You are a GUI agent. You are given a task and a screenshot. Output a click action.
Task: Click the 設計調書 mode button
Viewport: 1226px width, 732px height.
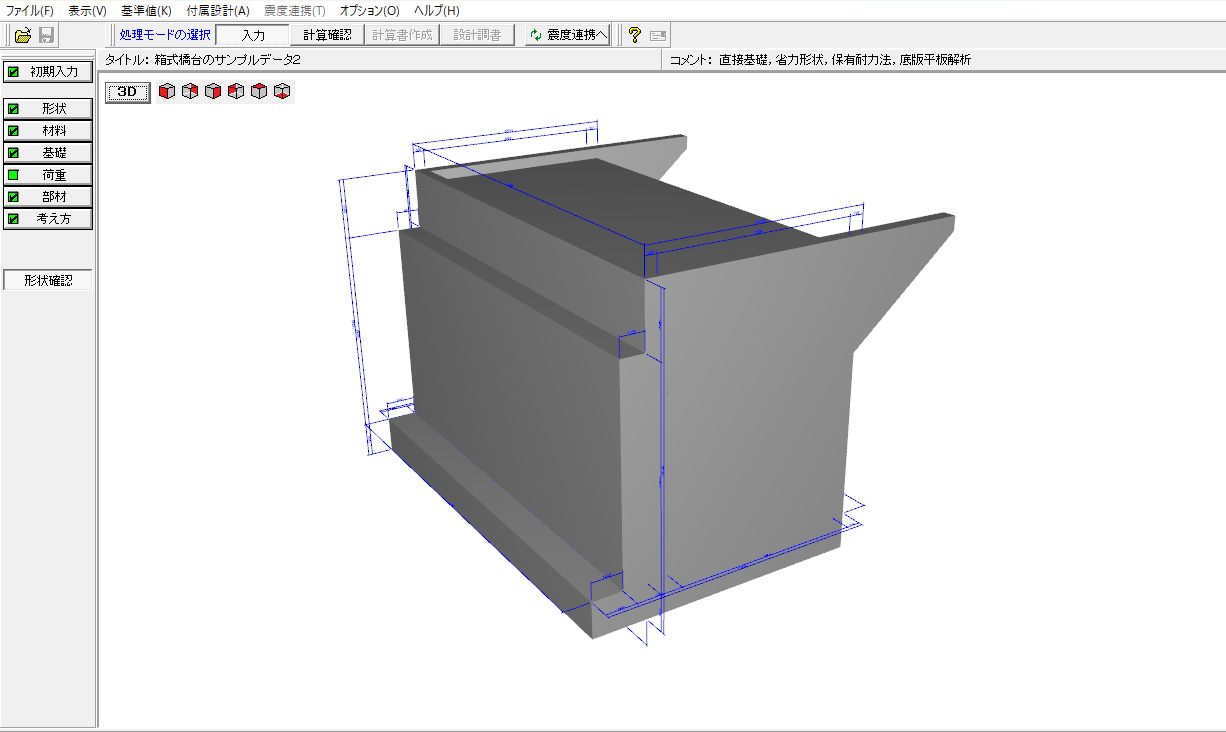point(477,35)
